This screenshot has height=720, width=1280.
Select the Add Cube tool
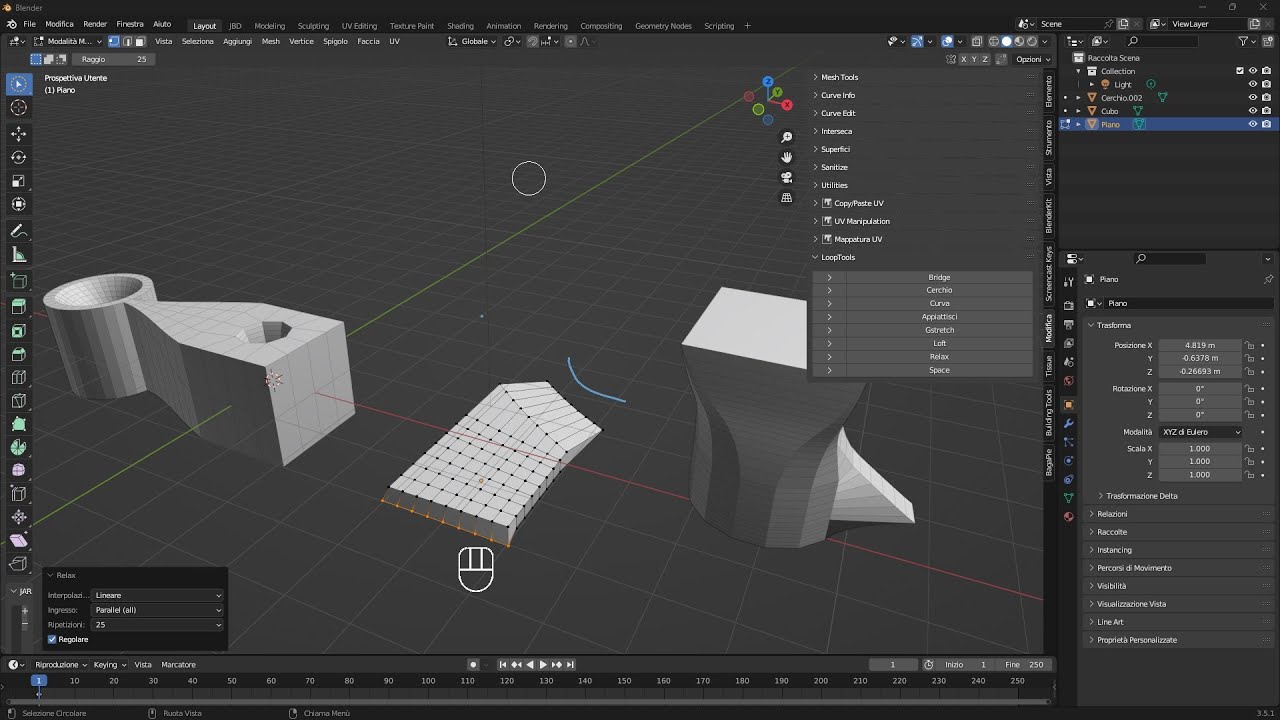click(19, 281)
